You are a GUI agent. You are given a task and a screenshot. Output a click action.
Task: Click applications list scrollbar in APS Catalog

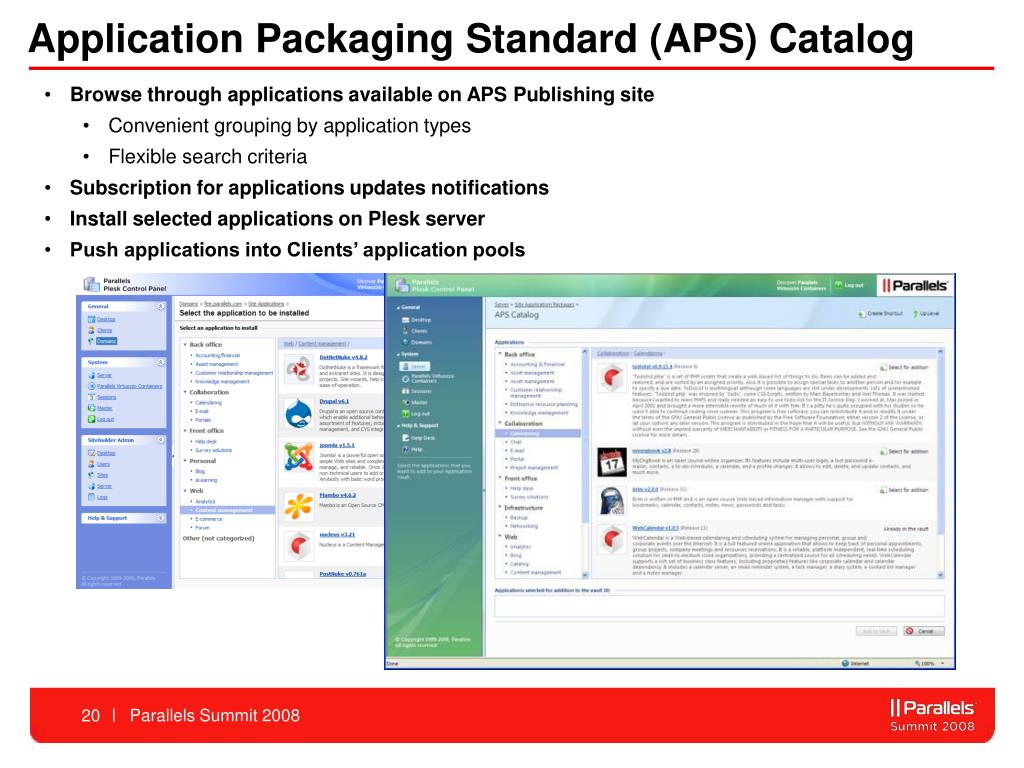coord(940,464)
